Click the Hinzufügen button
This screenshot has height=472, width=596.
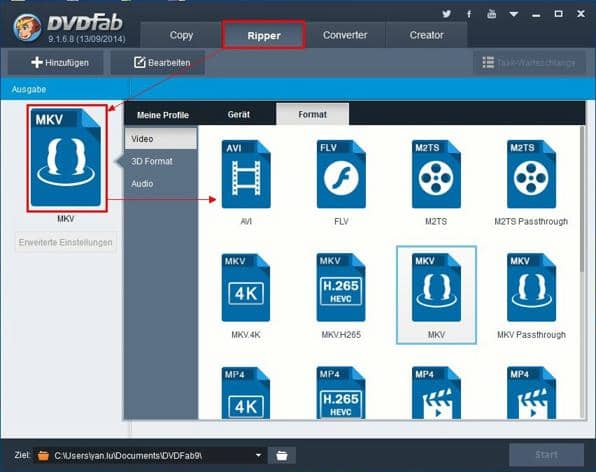pyautogui.click(x=55, y=62)
